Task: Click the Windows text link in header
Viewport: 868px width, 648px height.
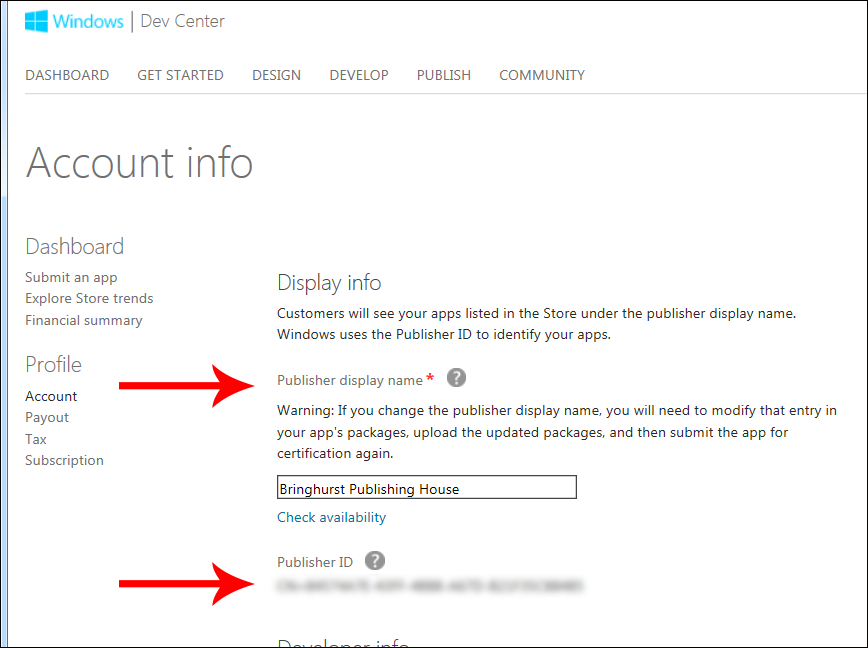Action: click(x=88, y=22)
